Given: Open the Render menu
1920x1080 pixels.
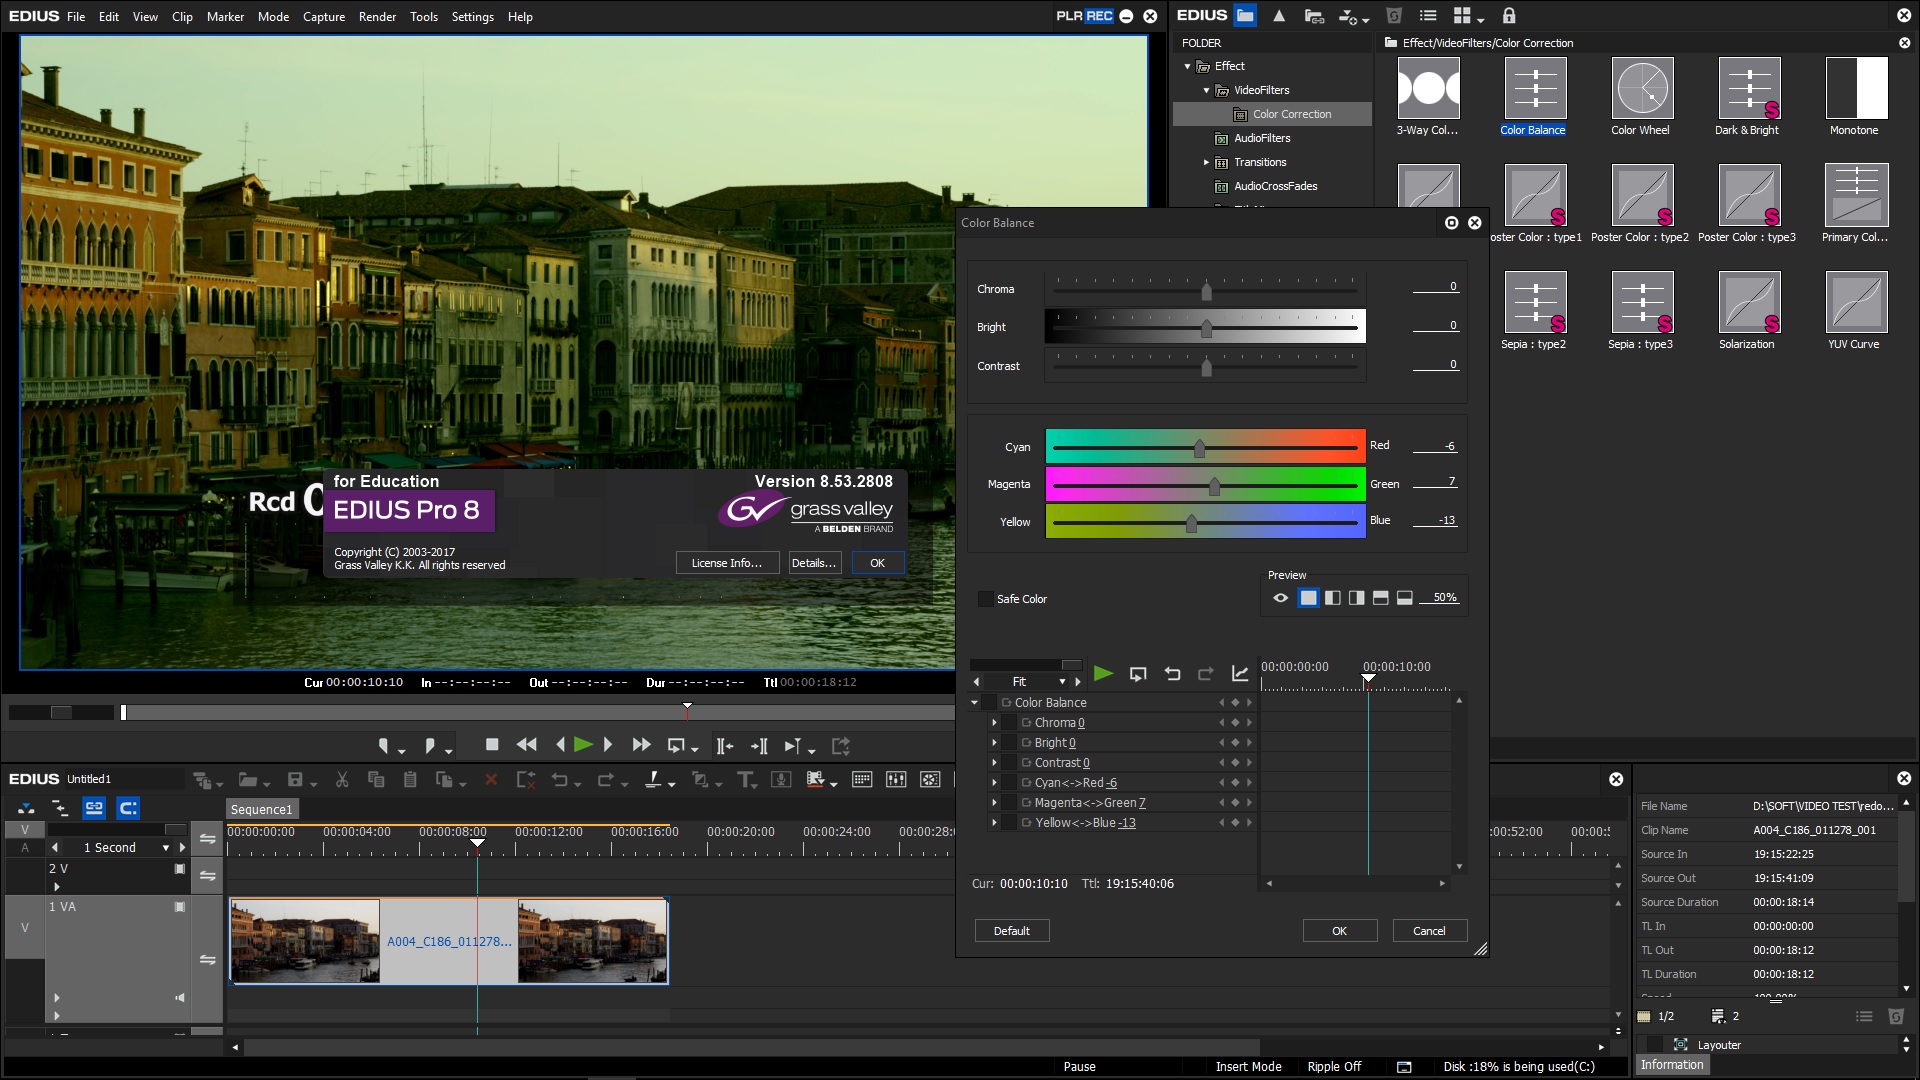Looking at the screenshot, I should (x=377, y=16).
